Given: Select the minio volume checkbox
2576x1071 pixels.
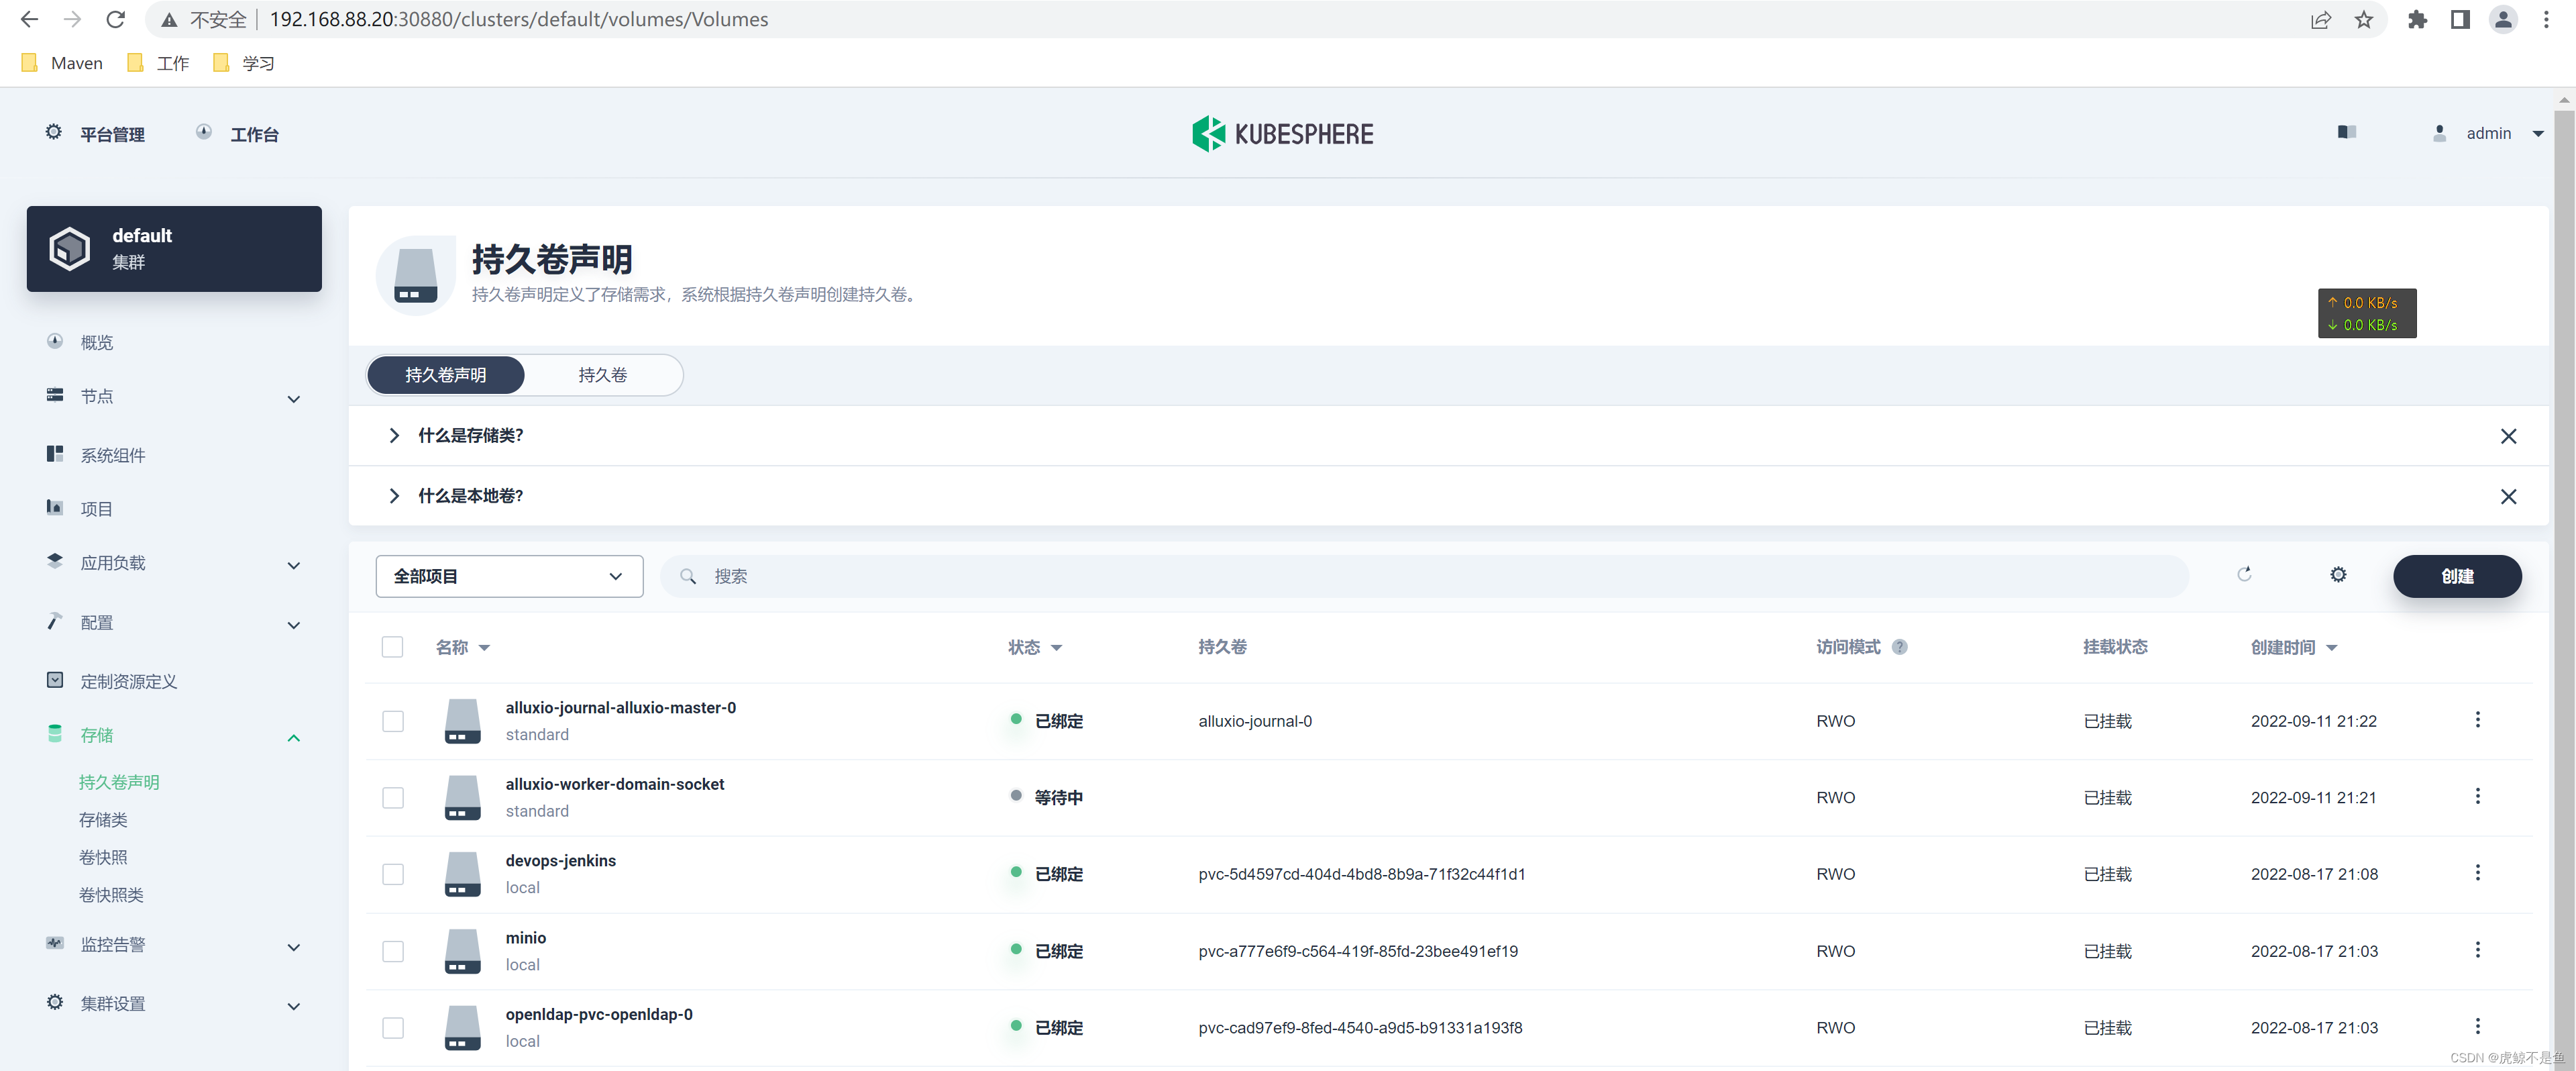Looking at the screenshot, I should pos(392,951).
